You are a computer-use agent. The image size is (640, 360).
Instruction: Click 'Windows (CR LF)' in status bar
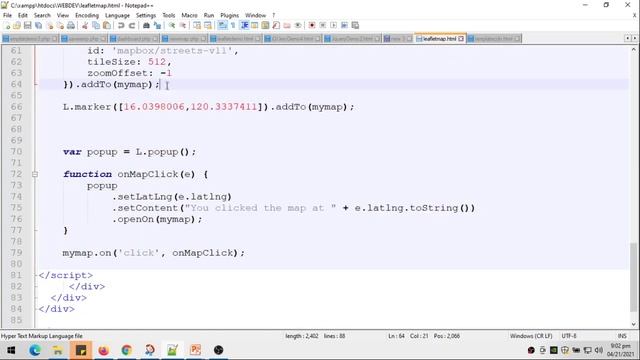[531, 336]
